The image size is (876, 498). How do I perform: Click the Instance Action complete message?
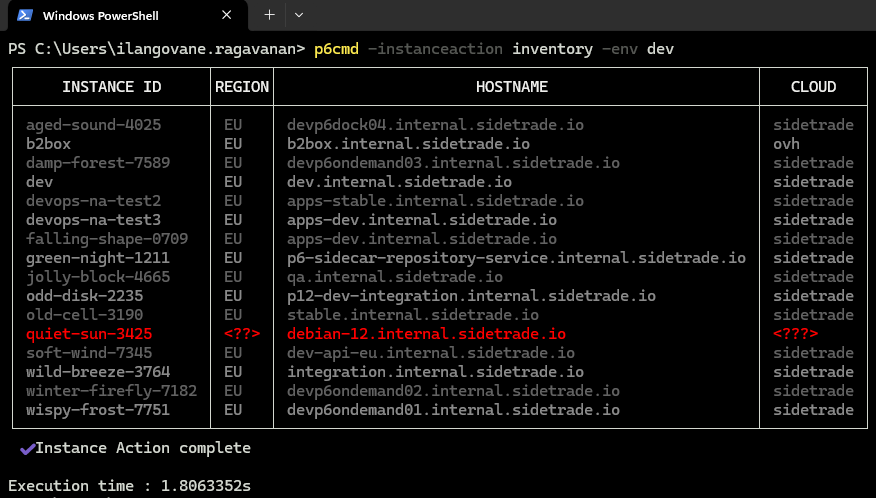(143, 448)
